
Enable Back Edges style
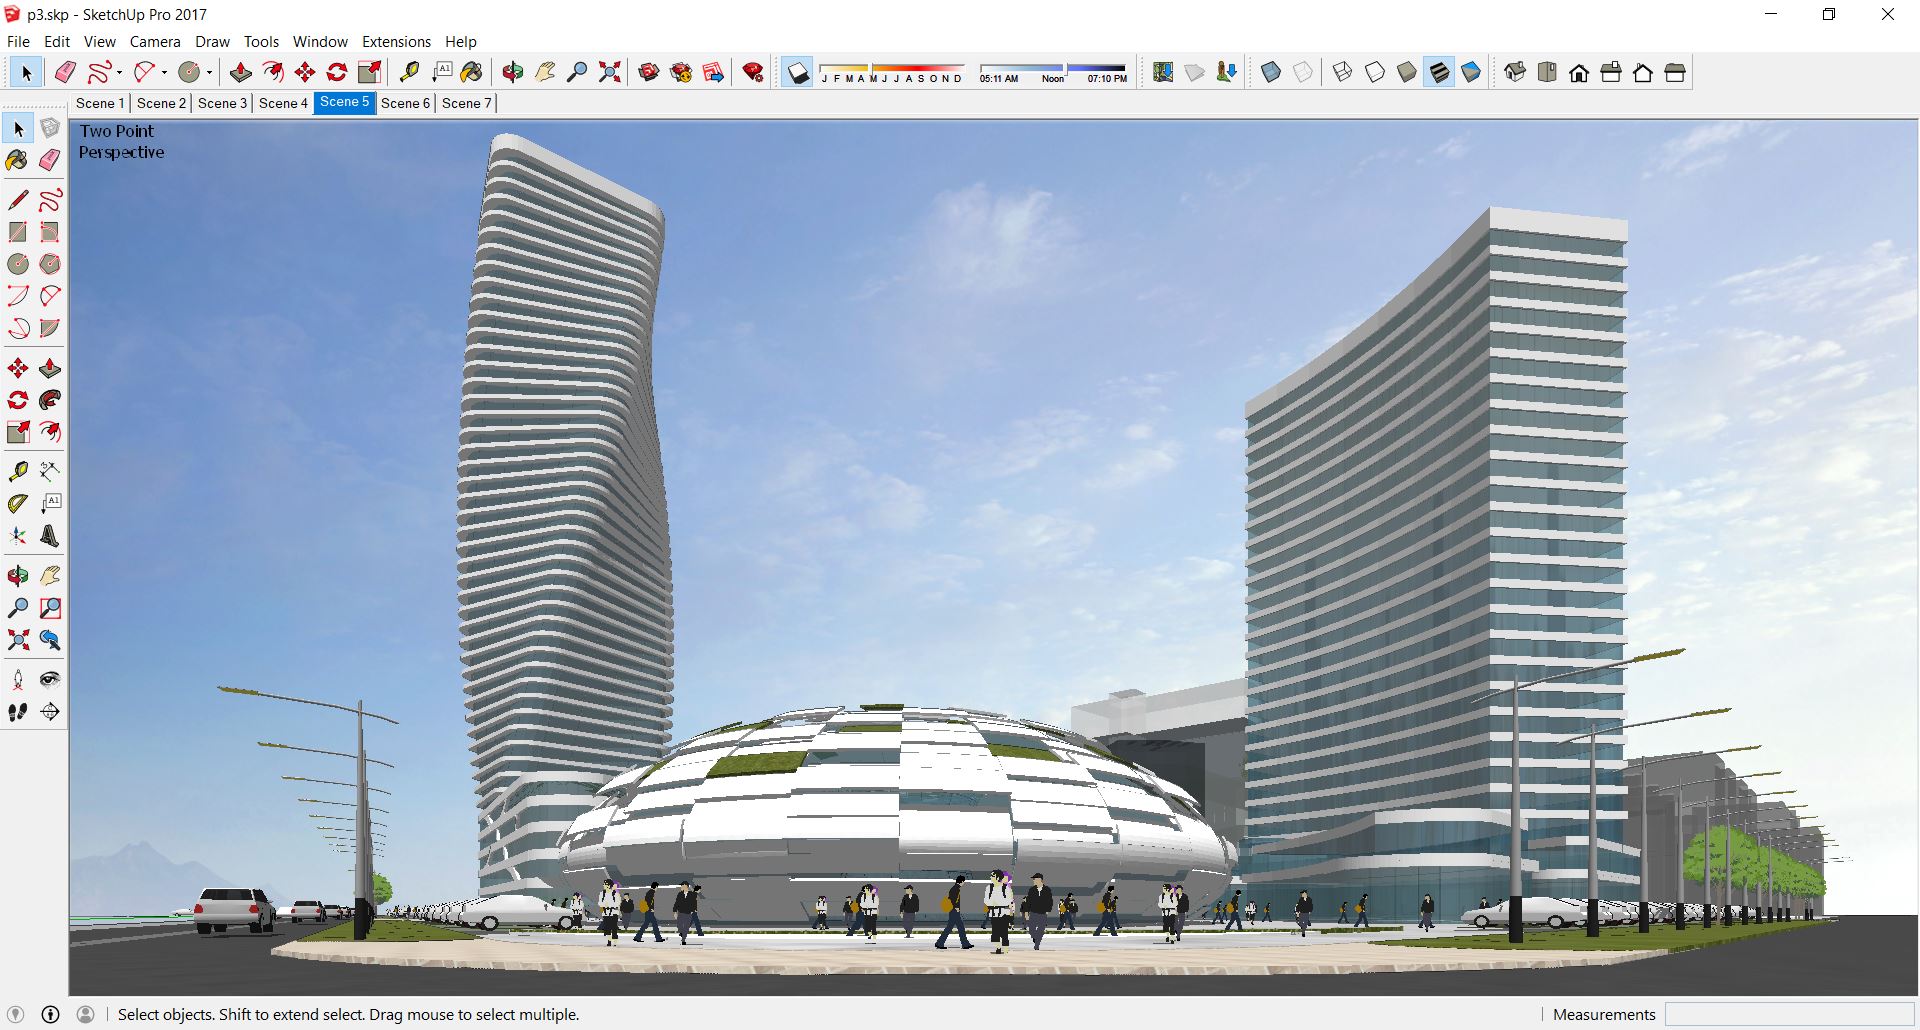point(1303,72)
